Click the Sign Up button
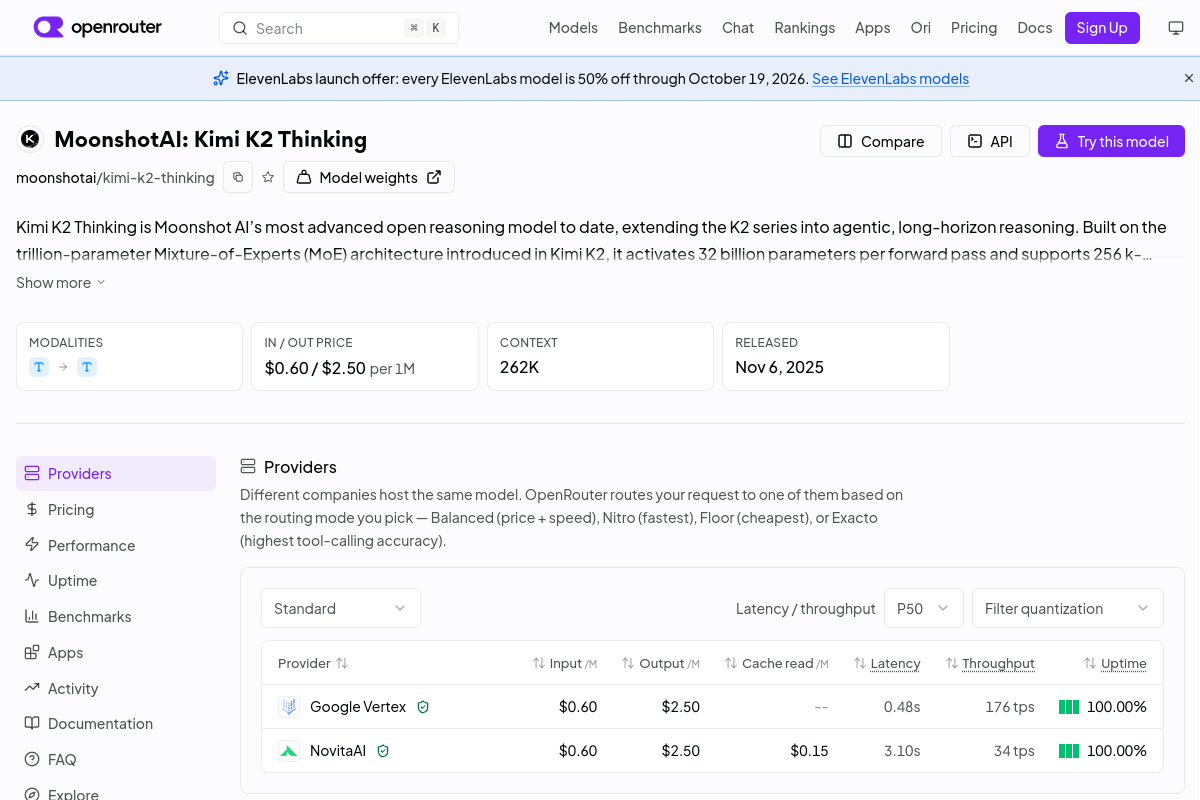Screen dimensions: 1200x800 coord(1102,28)
